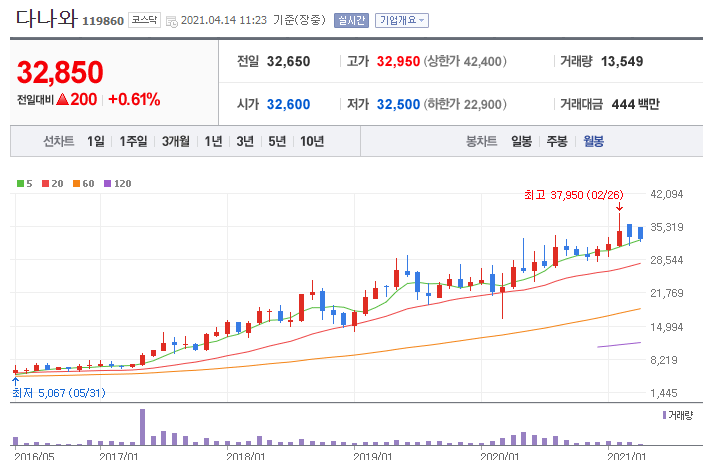Image resolution: width=703 pixels, height=460 pixels.
Task: Click the purple 거래량 legend icon
Action: pos(663,413)
